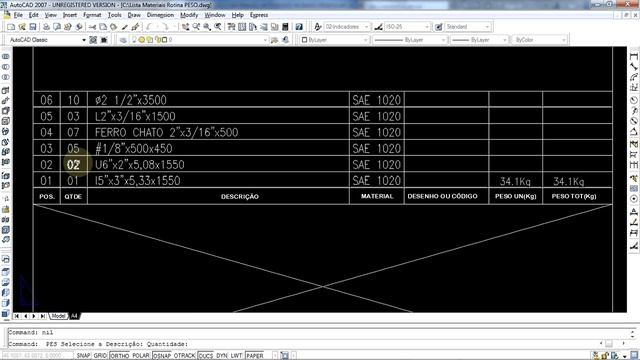Toggle GRID display in status bar

(100, 356)
